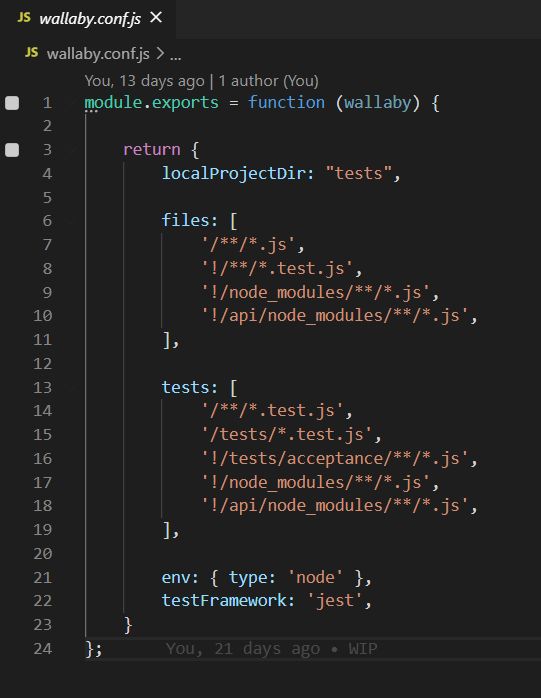The image size is (541, 698).
Task: Click the JS icon in breadcrumb
Action: pos(32,53)
